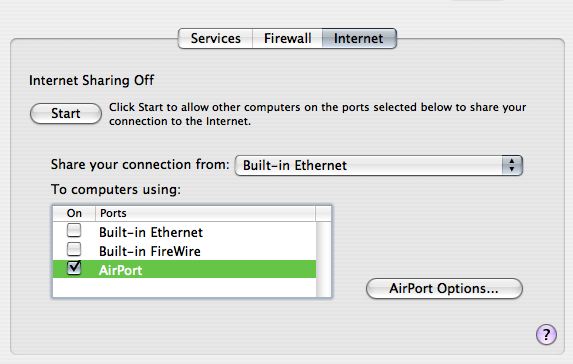Check the Built-in FireWire checkbox
573x364 pixels.
pyautogui.click(x=74, y=249)
